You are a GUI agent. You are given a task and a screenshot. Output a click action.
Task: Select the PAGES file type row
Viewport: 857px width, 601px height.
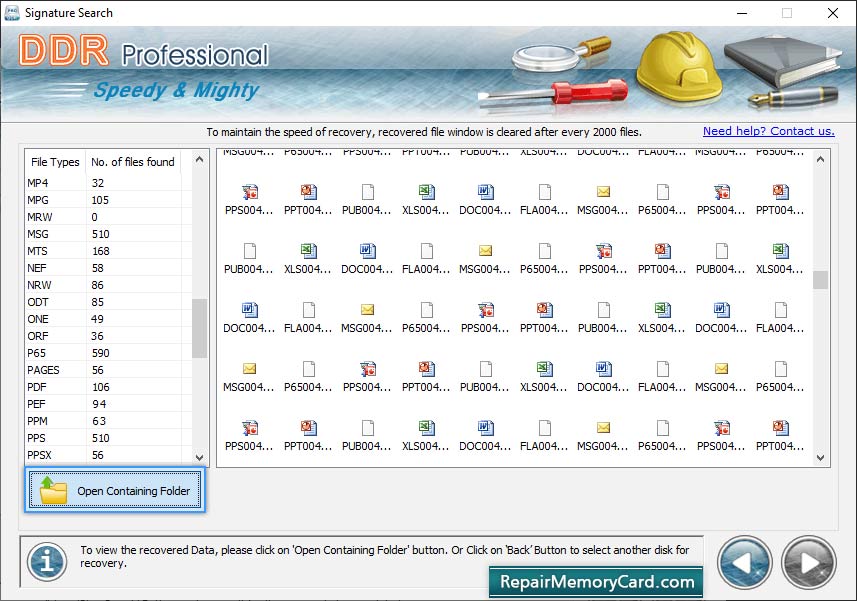tap(108, 369)
